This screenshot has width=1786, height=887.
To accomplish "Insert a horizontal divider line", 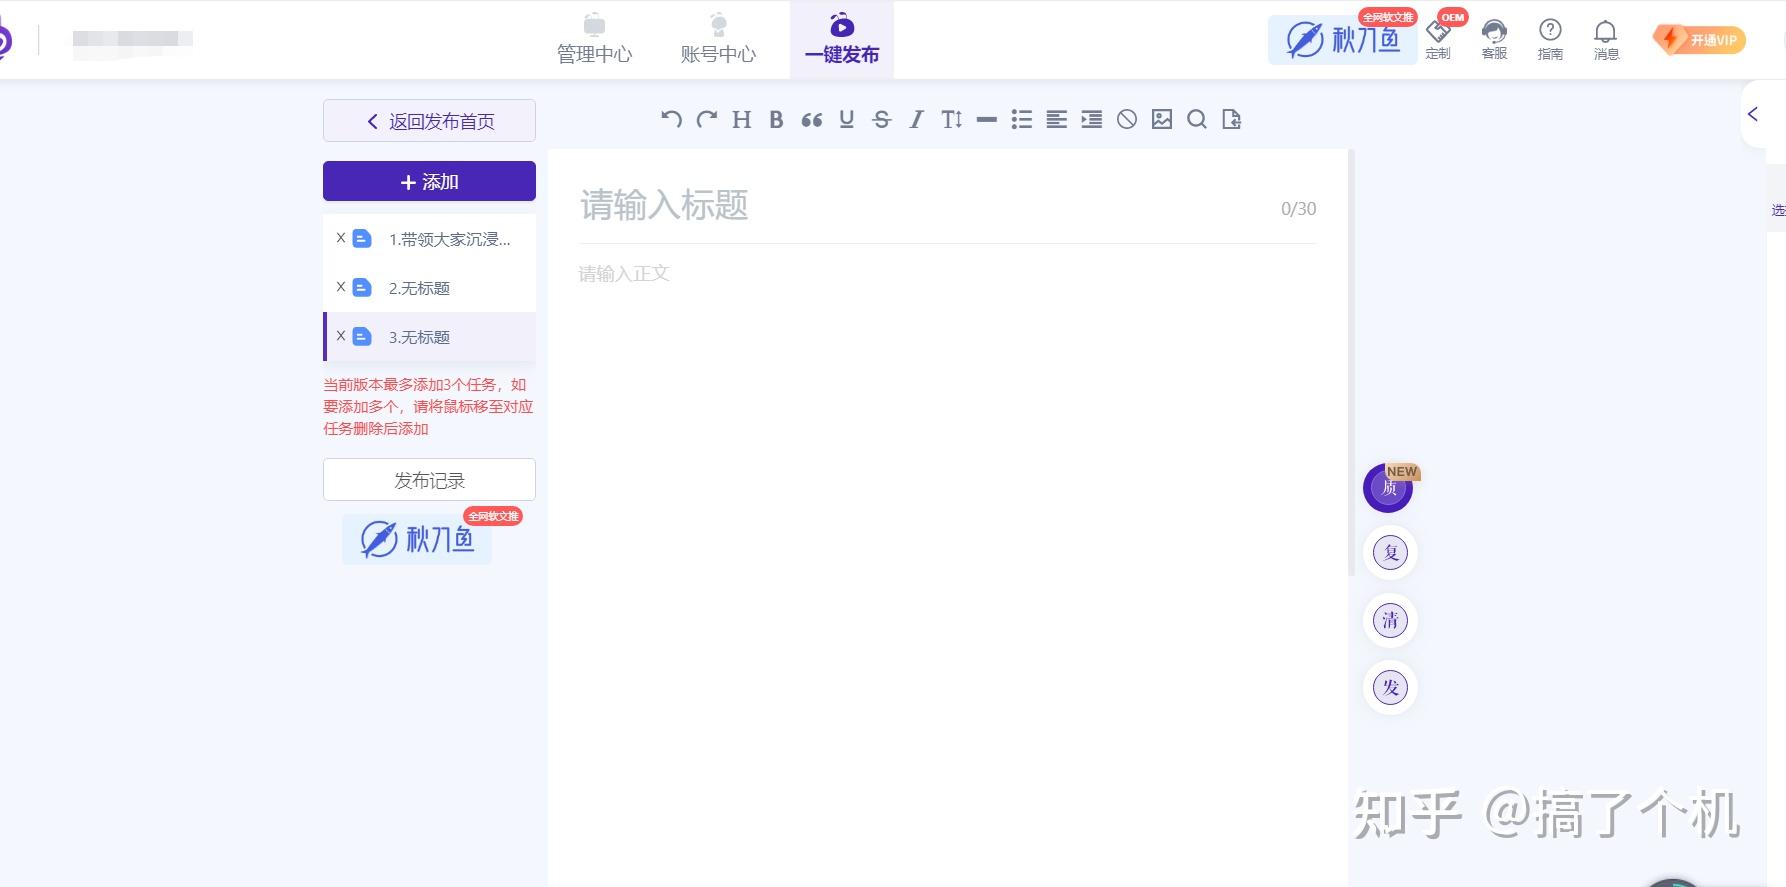I will click(x=986, y=120).
